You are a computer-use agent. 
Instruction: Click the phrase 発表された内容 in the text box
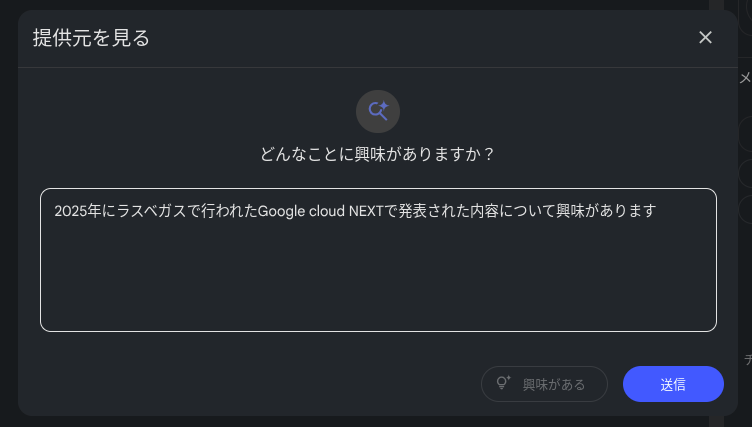pos(448,211)
